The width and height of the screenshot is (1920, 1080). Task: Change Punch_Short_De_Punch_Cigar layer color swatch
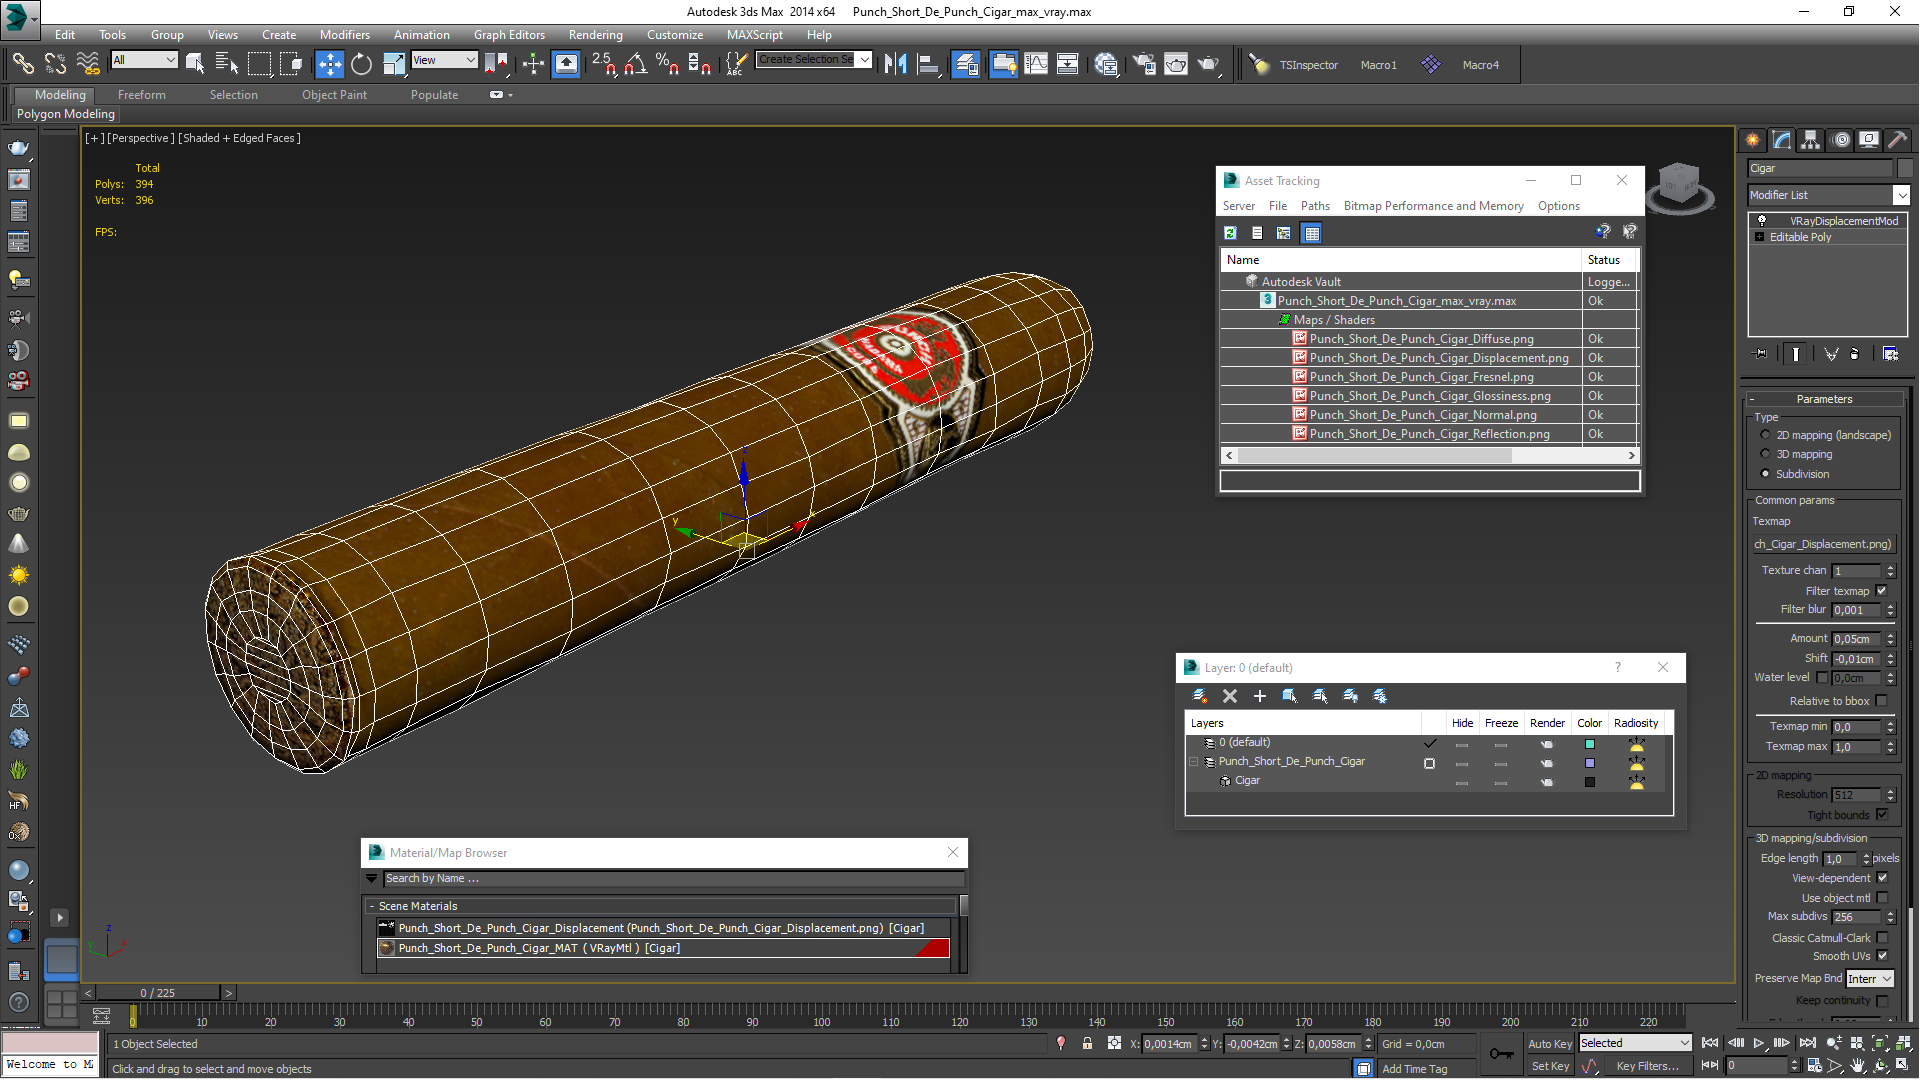pyautogui.click(x=1589, y=763)
